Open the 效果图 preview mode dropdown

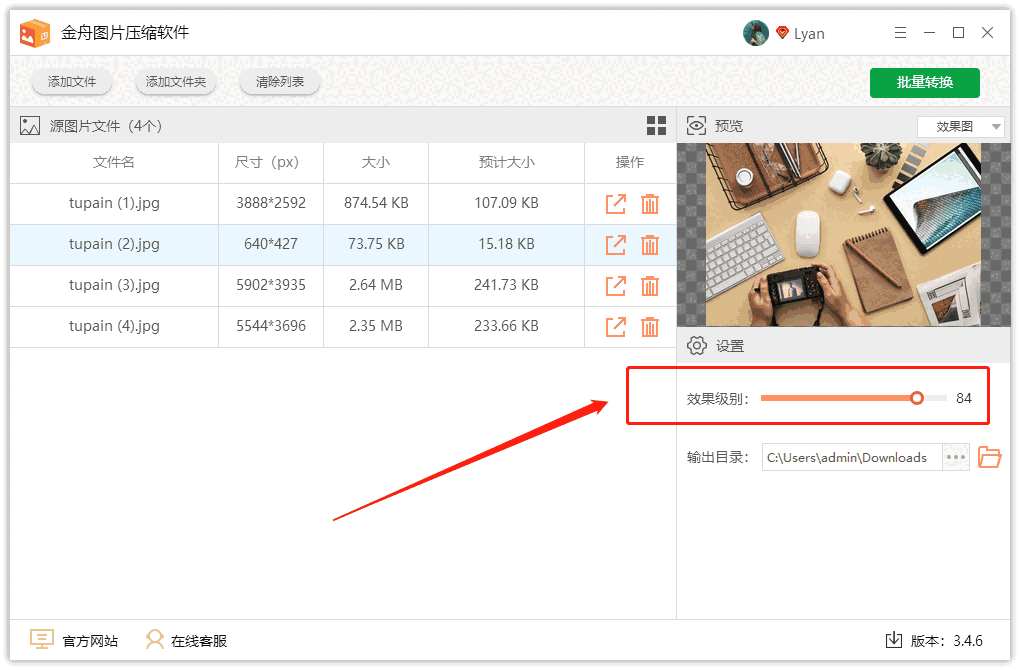[x=960, y=125]
